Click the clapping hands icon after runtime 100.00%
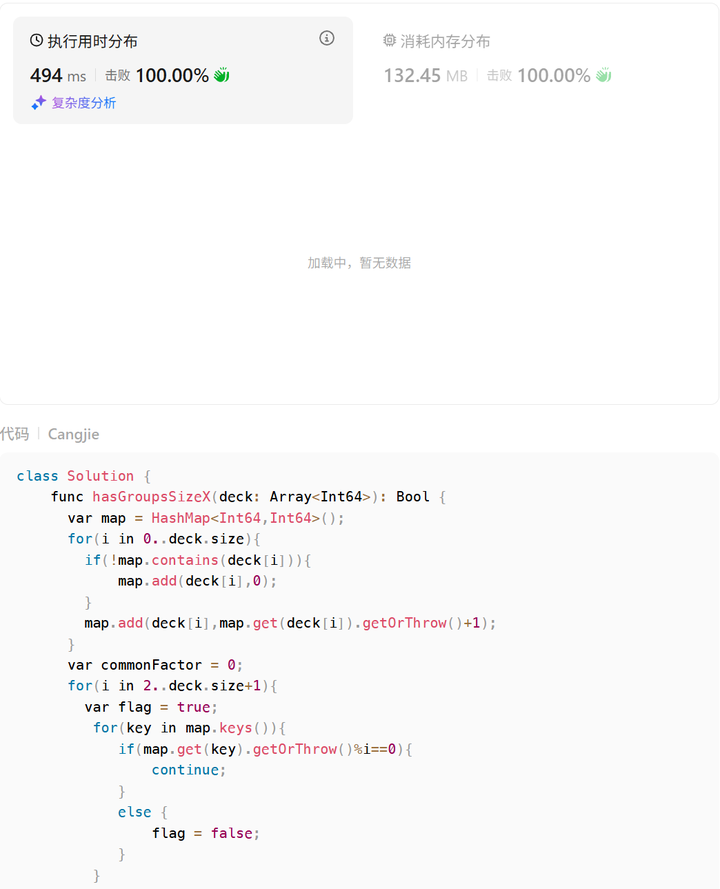720x889 pixels. coord(222,75)
